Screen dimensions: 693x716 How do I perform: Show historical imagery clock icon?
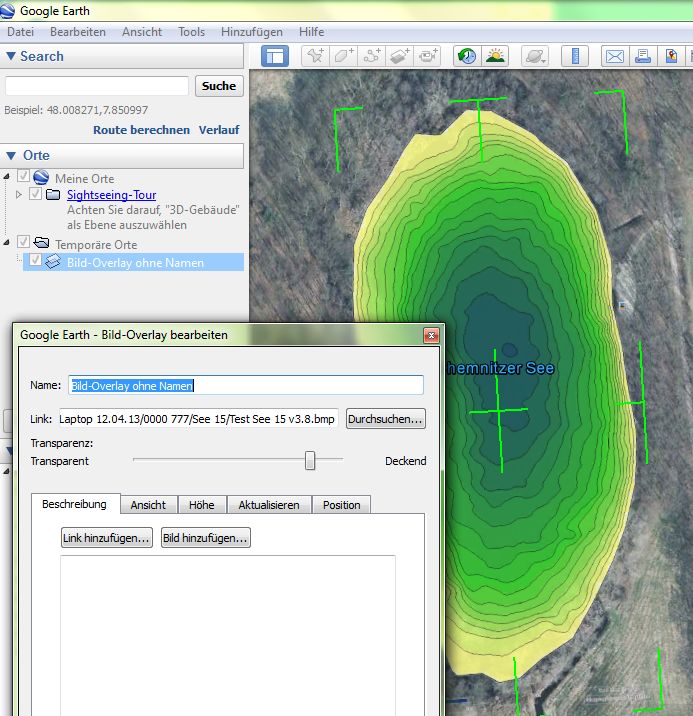(x=467, y=56)
